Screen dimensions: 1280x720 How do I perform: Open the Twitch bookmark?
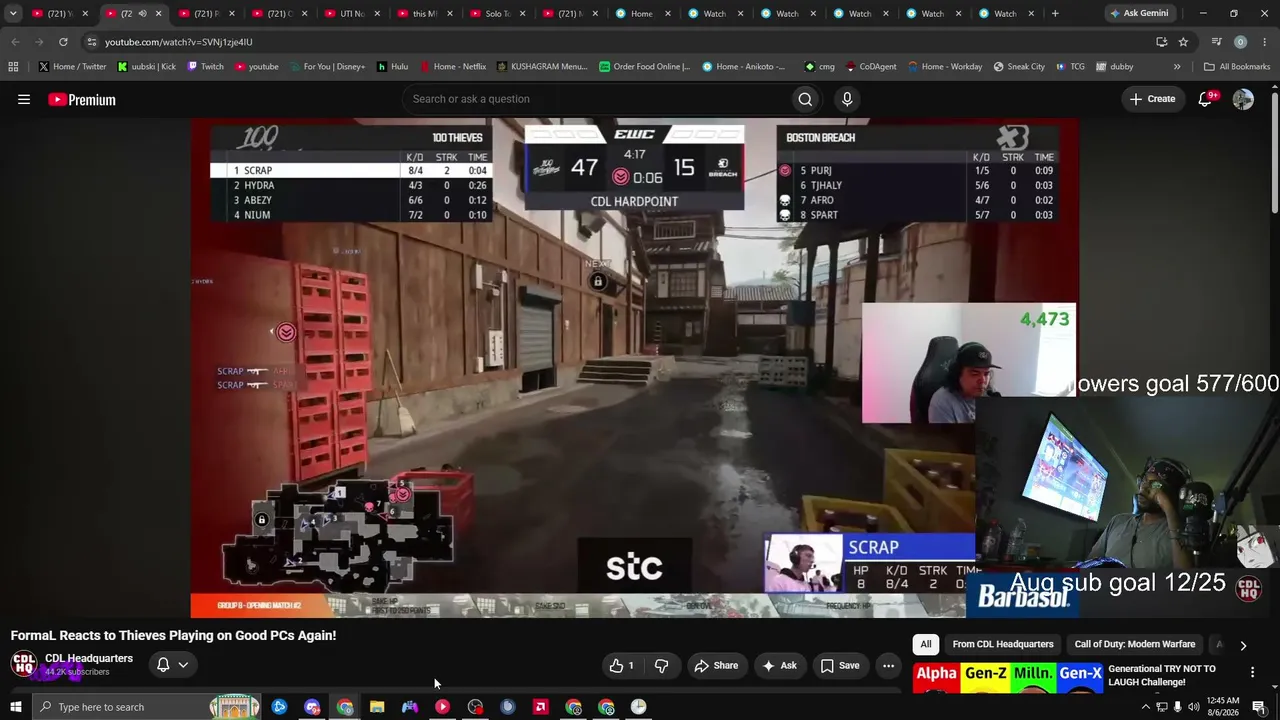[x=205, y=67]
